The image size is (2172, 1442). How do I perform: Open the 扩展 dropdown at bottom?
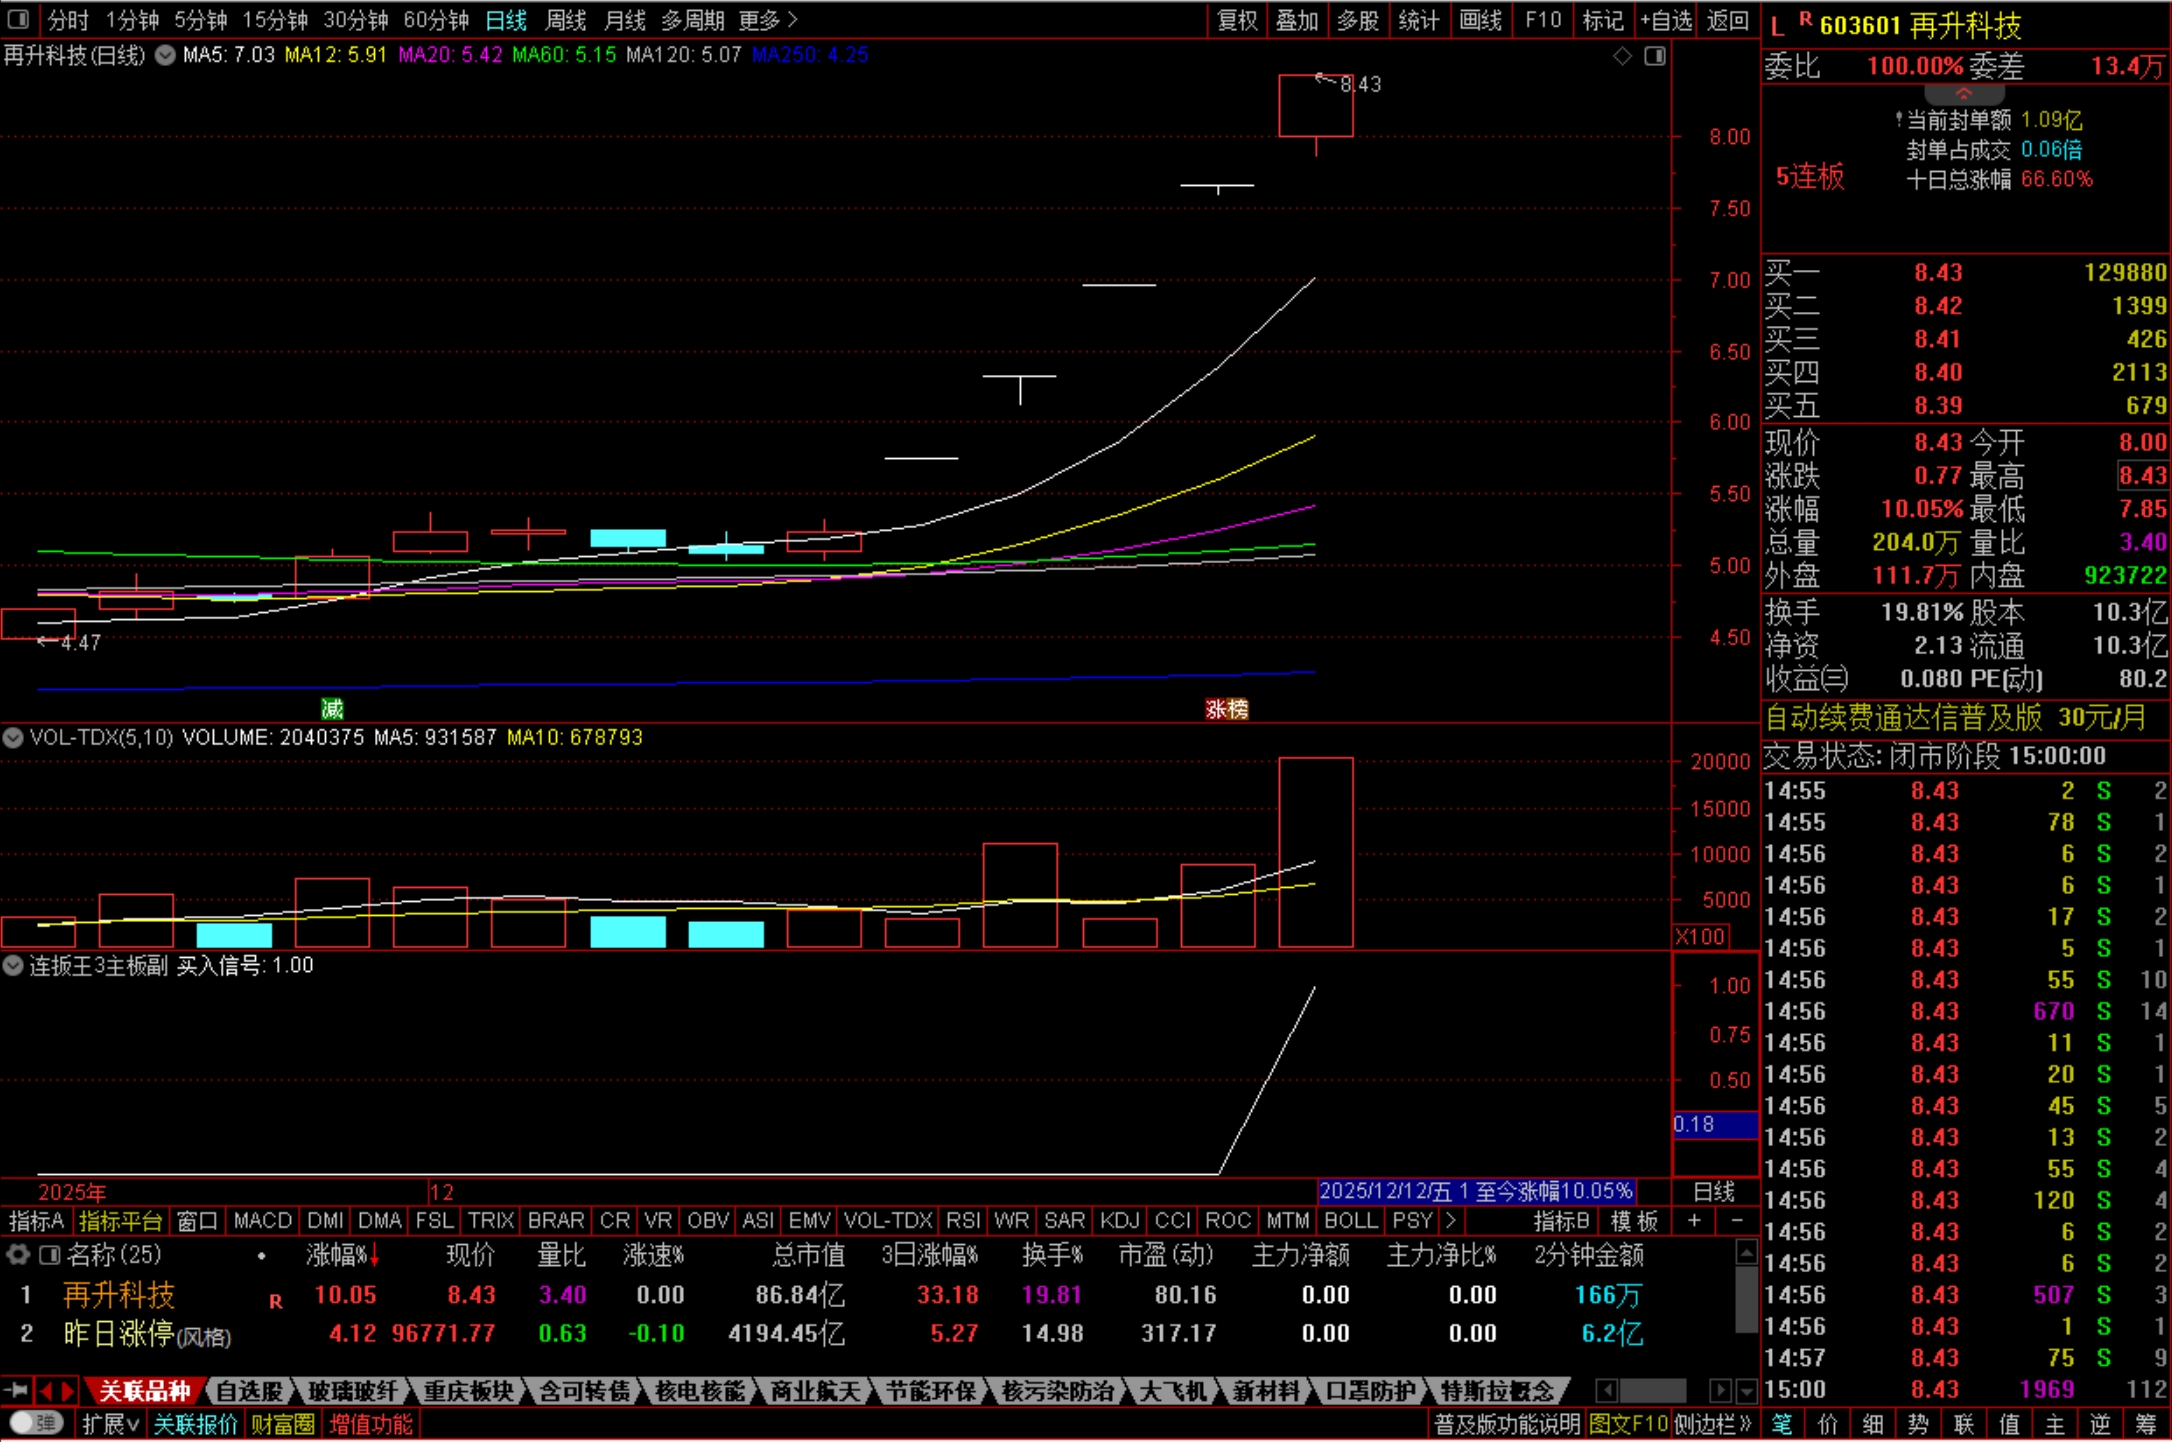pos(109,1424)
